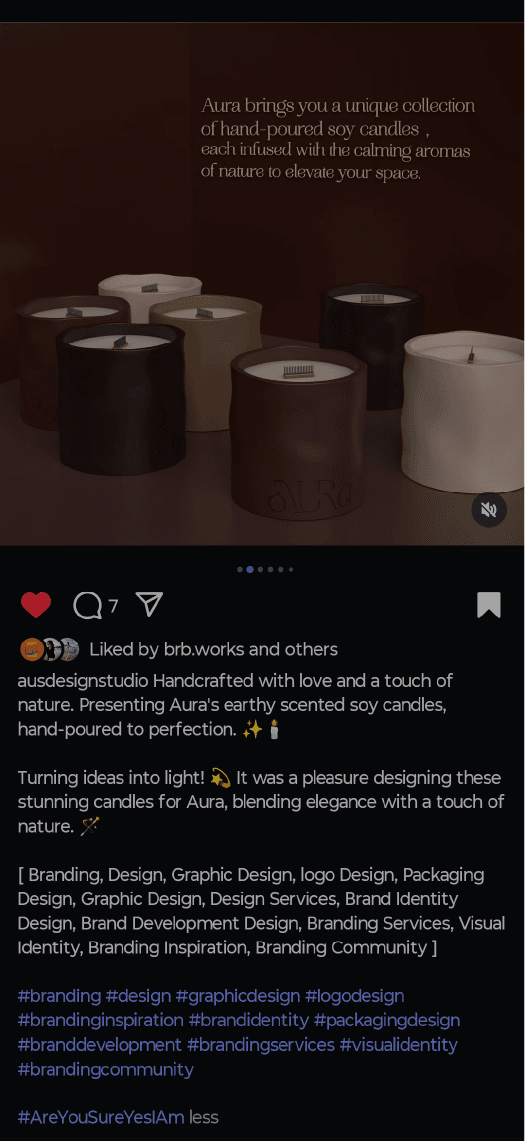This screenshot has height=1141, width=525.
Task: Share the post via paper plane icon
Action: (149, 604)
